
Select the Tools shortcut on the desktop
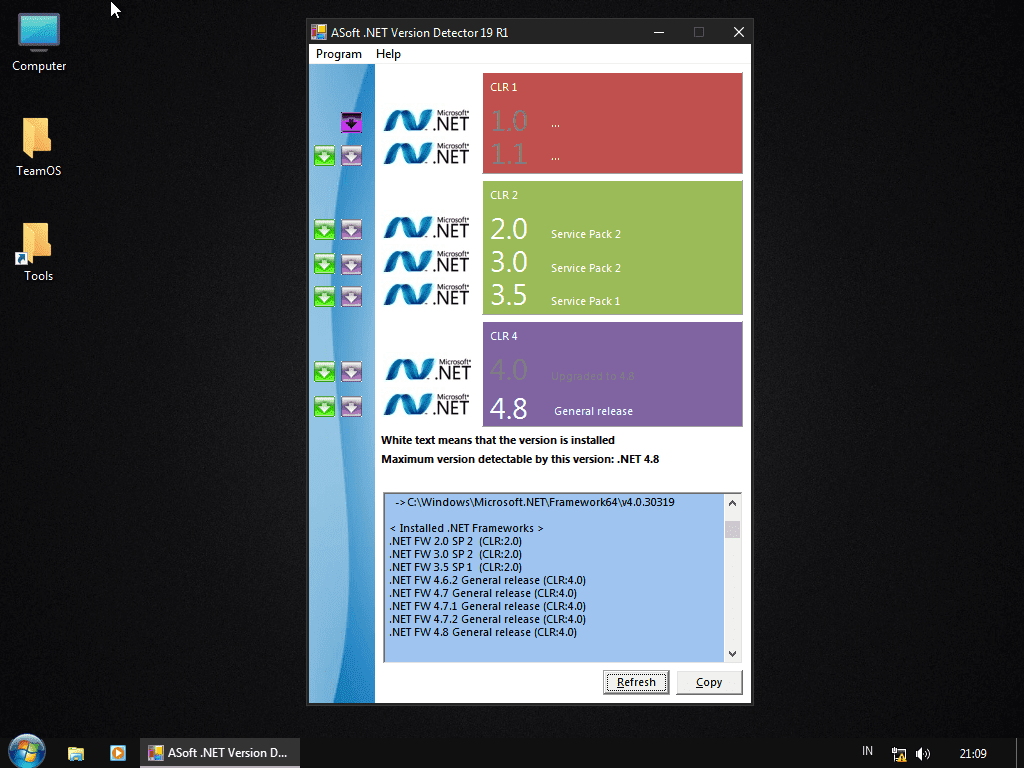point(38,253)
